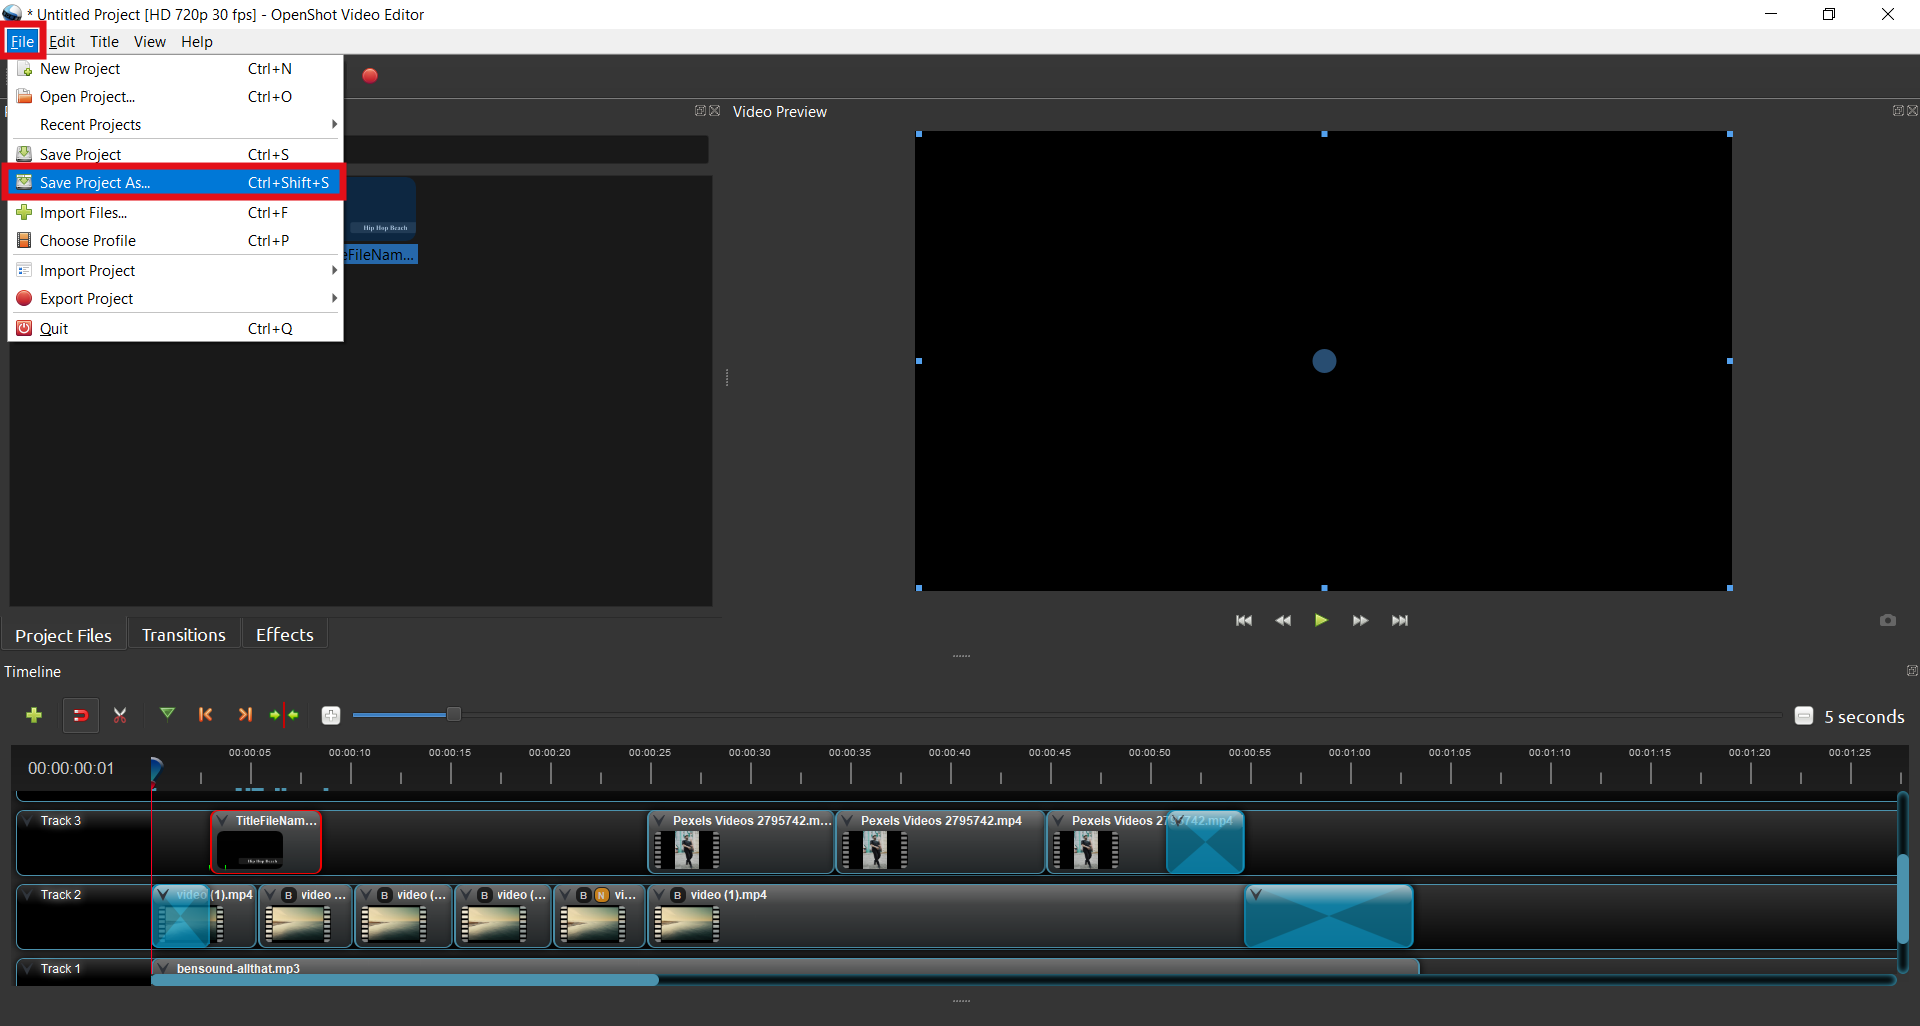Open Track 2 menu chevron
This screenshot has height=1026, width=1920.
pyautogui.click(x=28, y=895)
